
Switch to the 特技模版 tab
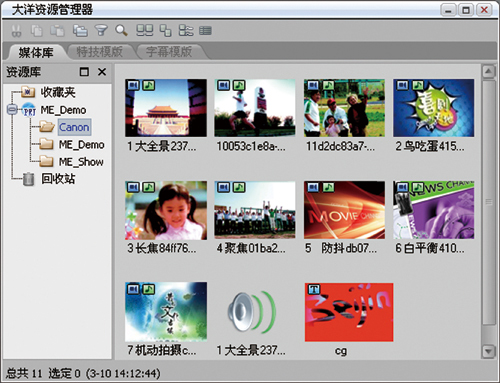(100, 52)
